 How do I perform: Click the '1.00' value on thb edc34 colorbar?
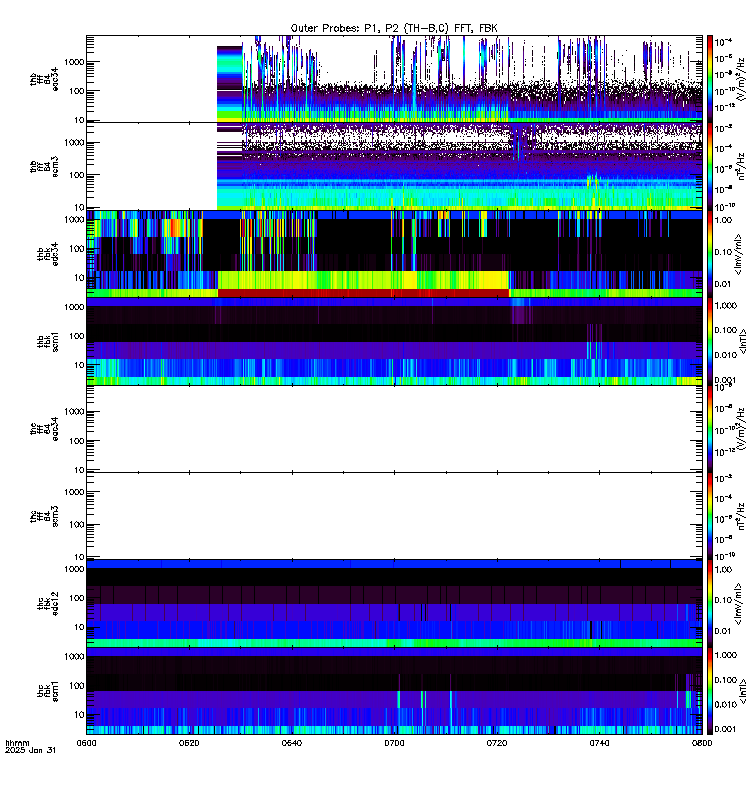723,220
